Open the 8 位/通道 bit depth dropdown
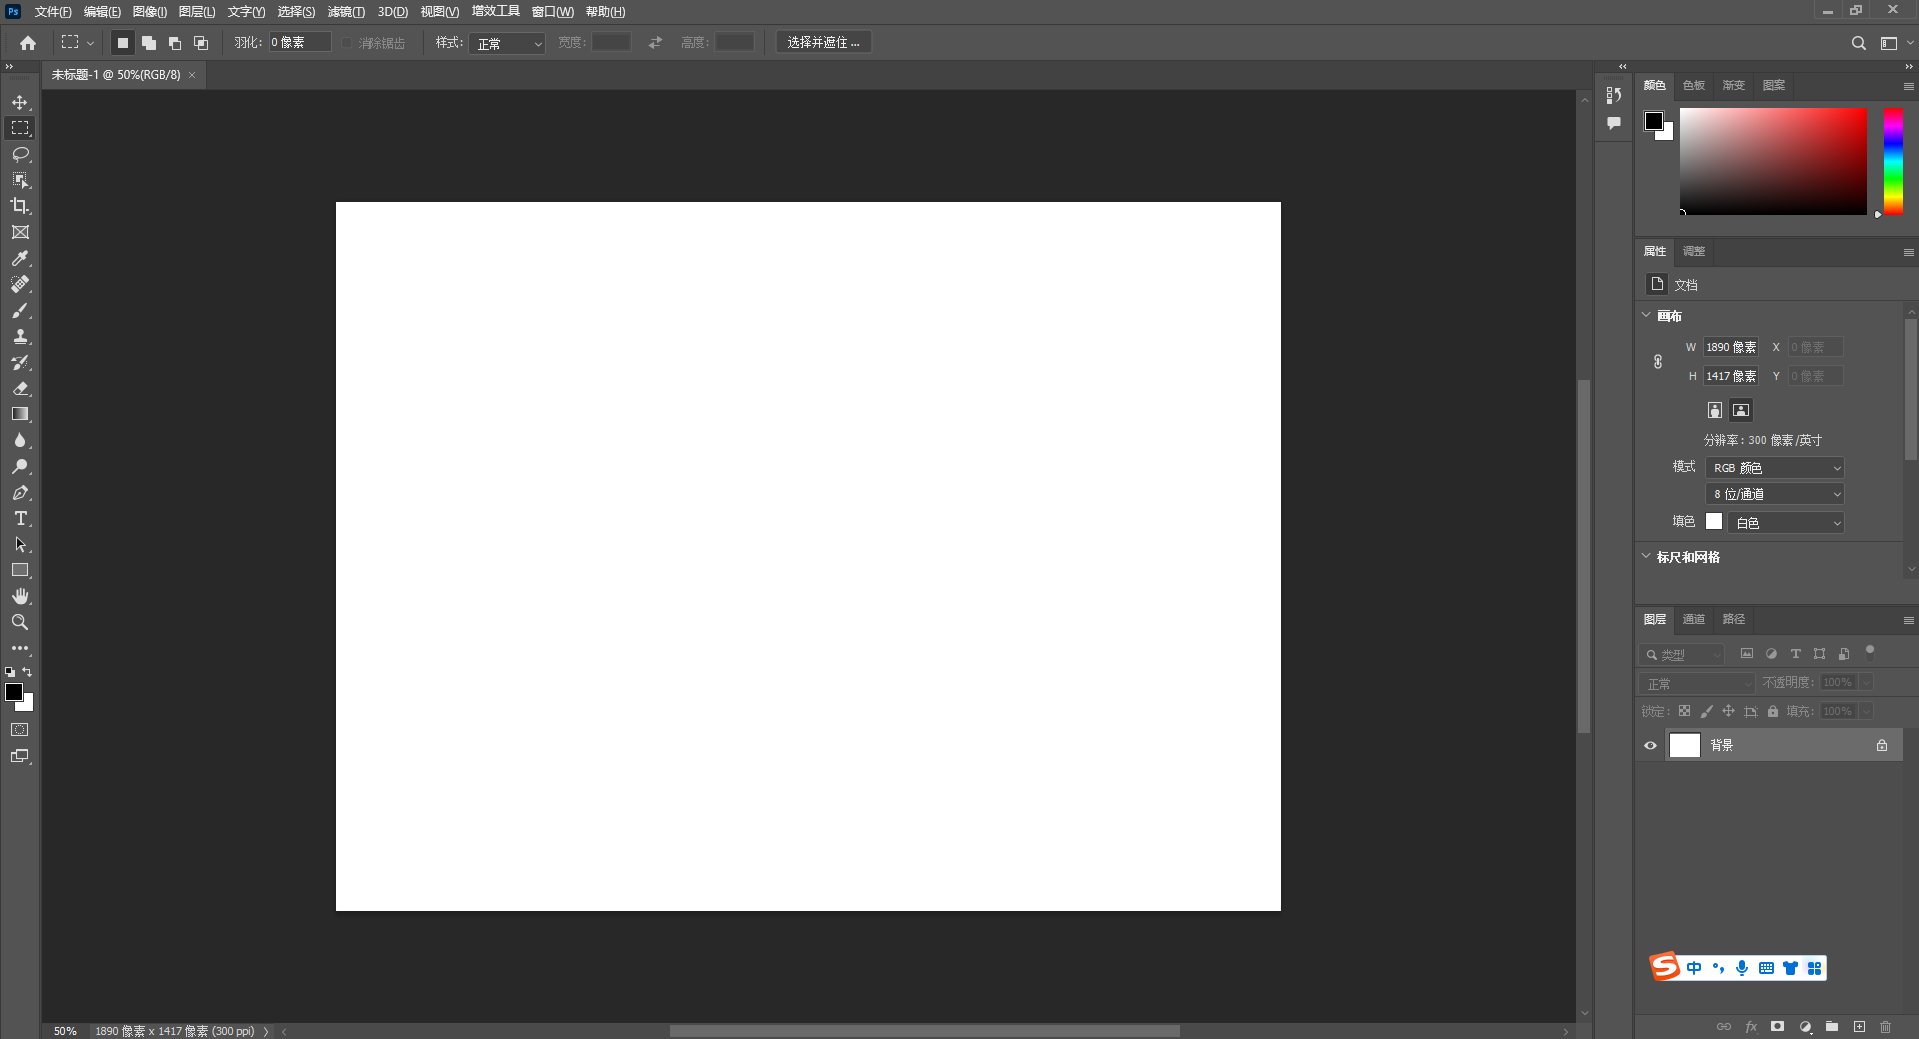Screen dimensions: 1919x1039 pos(1774,493)
